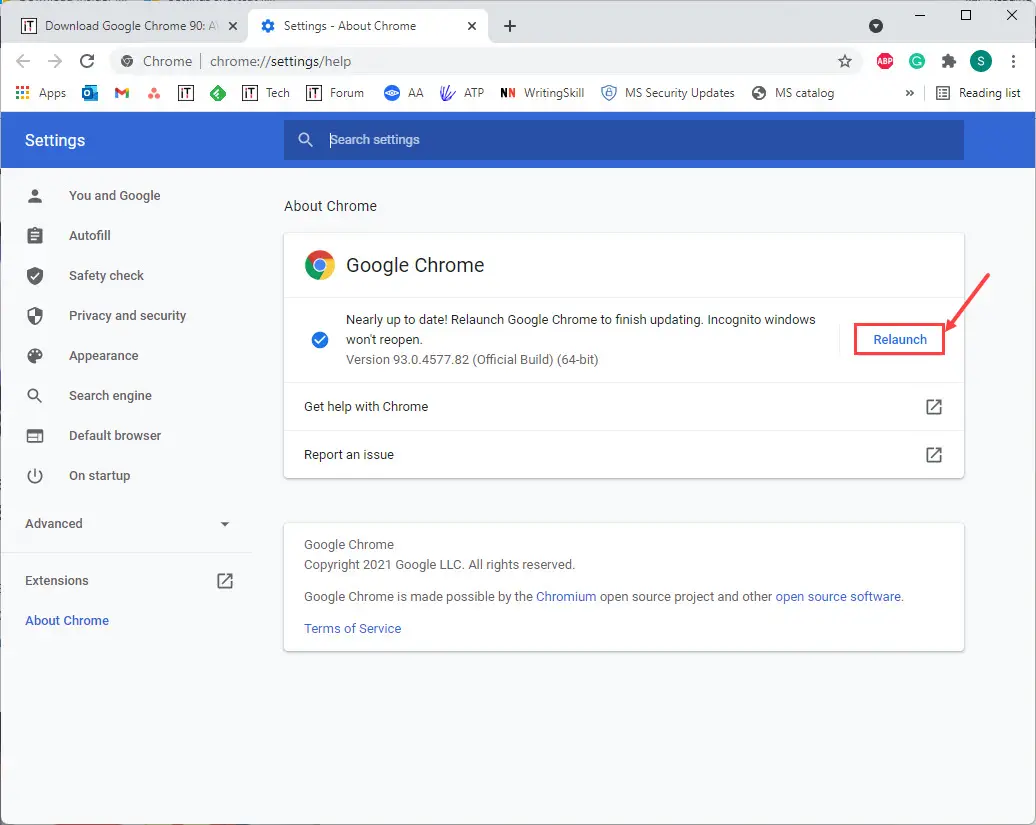
Task: Open the unlabeled iT bookmark icon
Action: 186,93
